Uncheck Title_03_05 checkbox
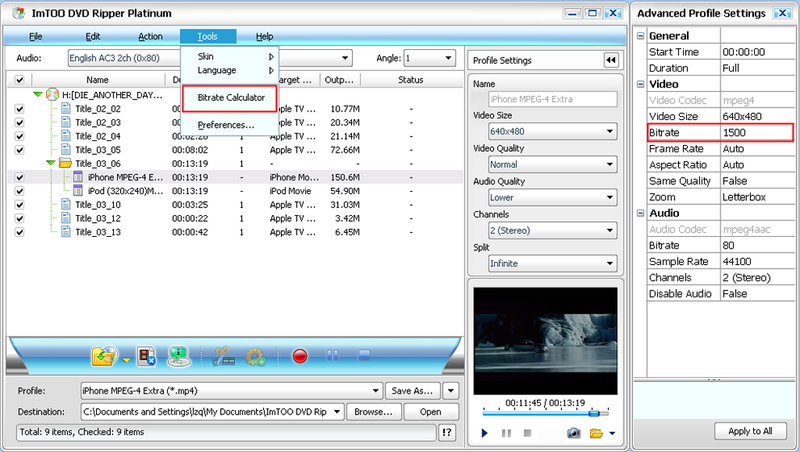Screen dimensions: 800x452 [19, 150]
